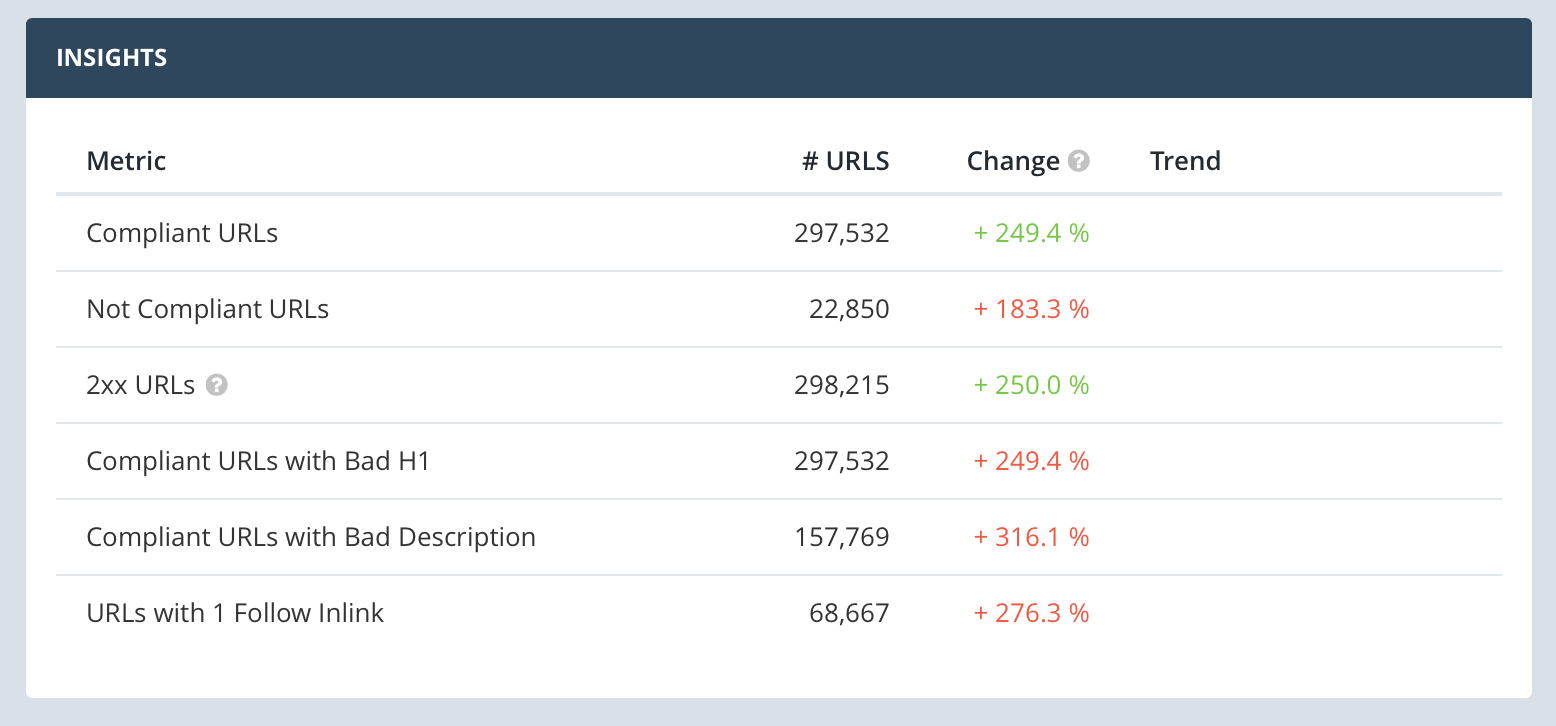Select the 2xx URLs metric label

[x=141, y=385]
